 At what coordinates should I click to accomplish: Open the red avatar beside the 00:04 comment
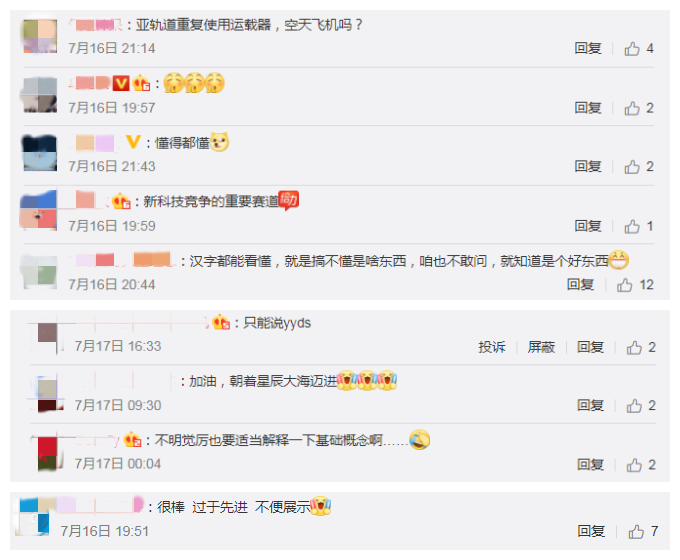(x=47, y=453)
